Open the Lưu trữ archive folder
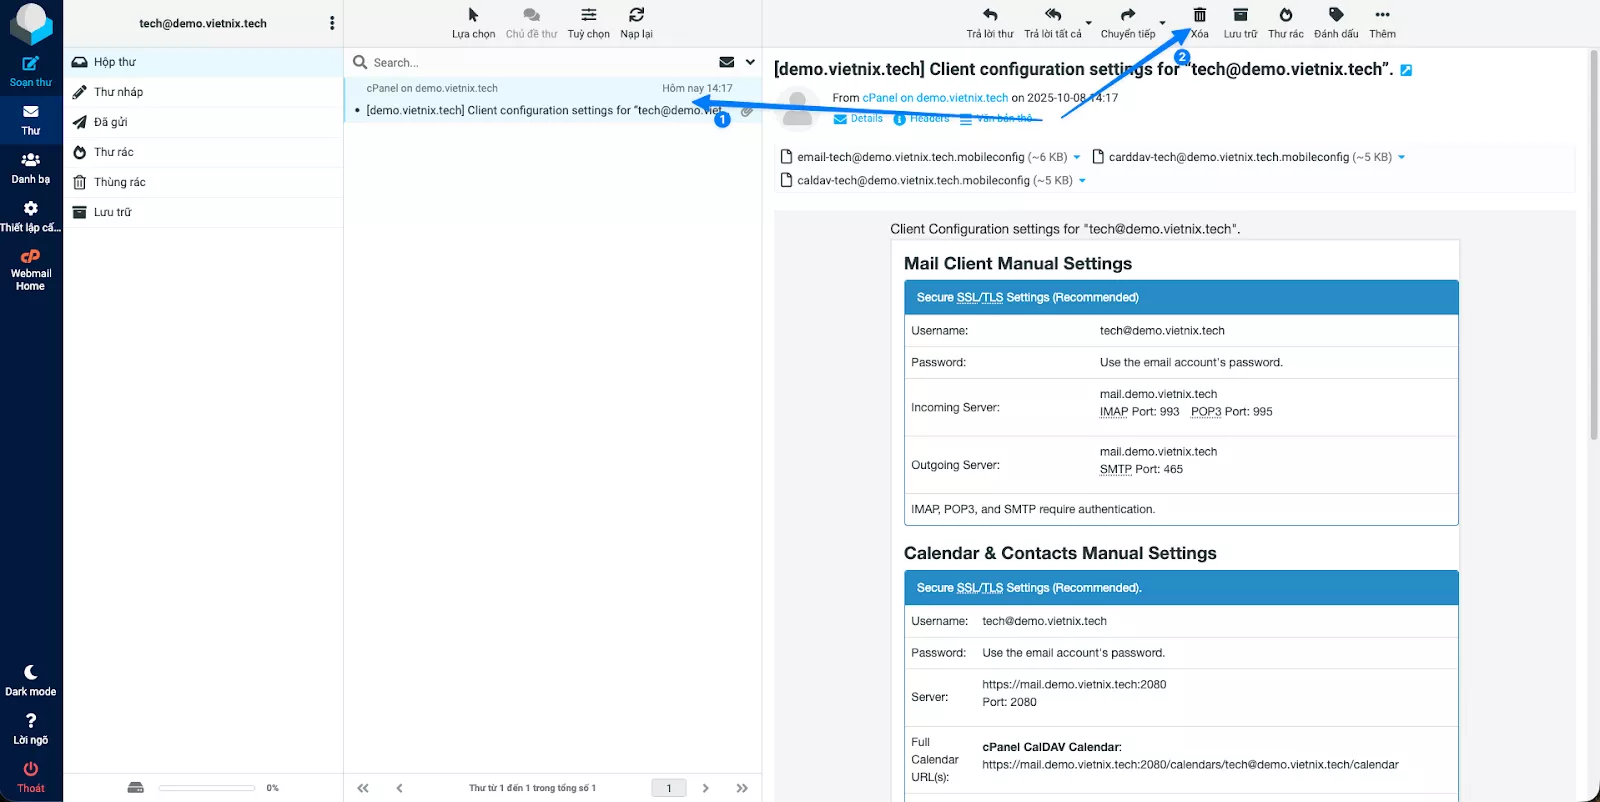 203,212
